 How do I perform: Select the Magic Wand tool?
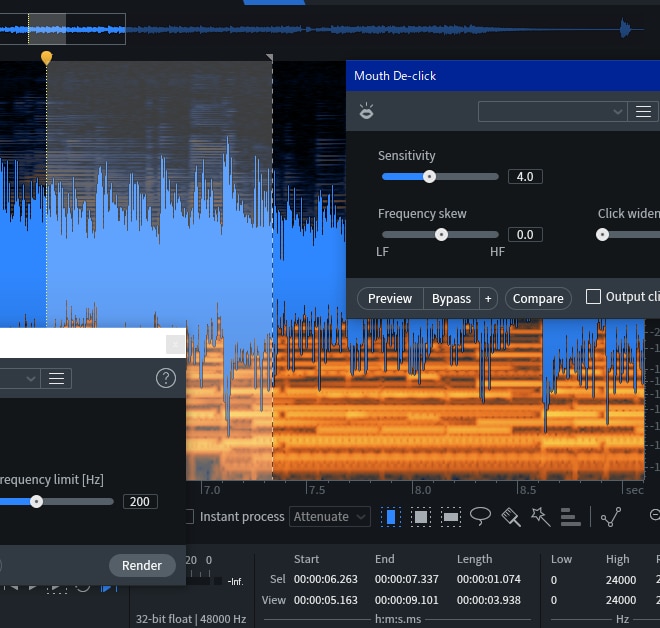click(541, 517)
